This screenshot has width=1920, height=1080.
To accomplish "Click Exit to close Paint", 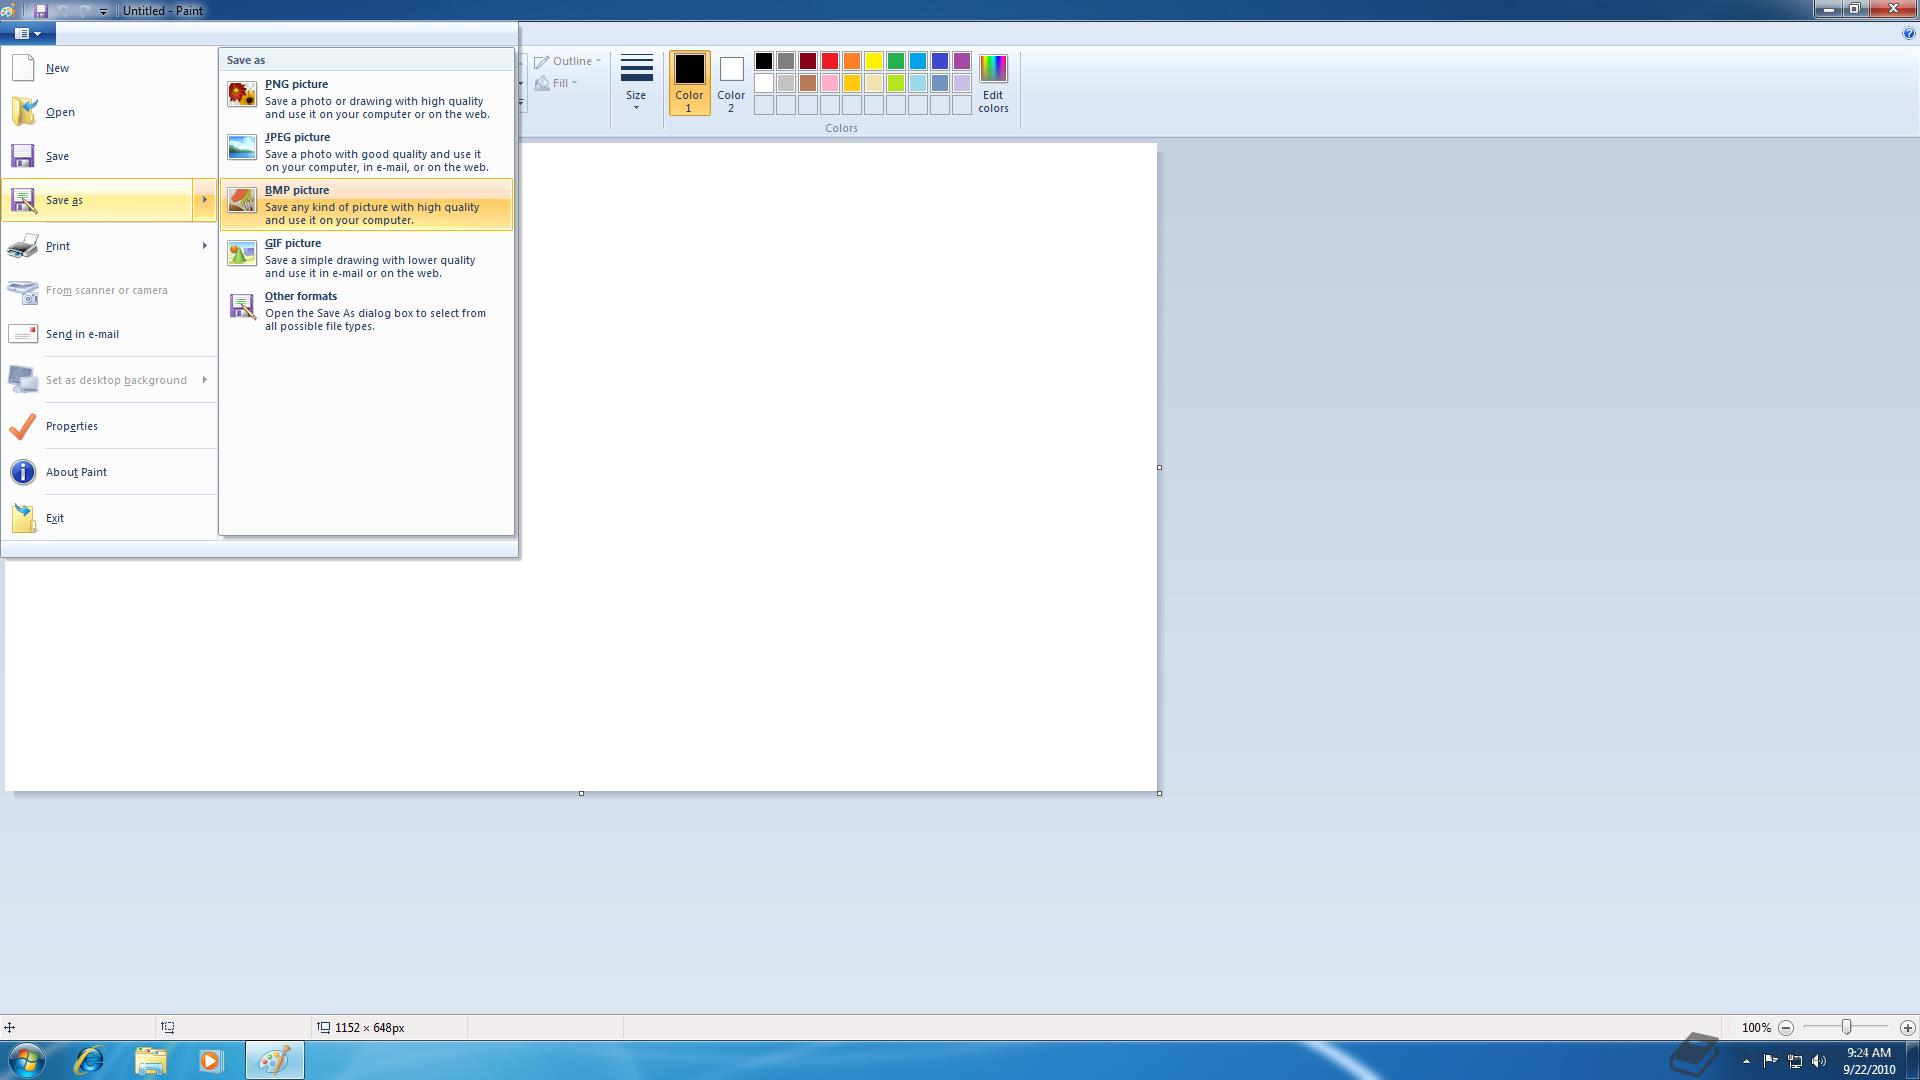I will coord(110,518).
